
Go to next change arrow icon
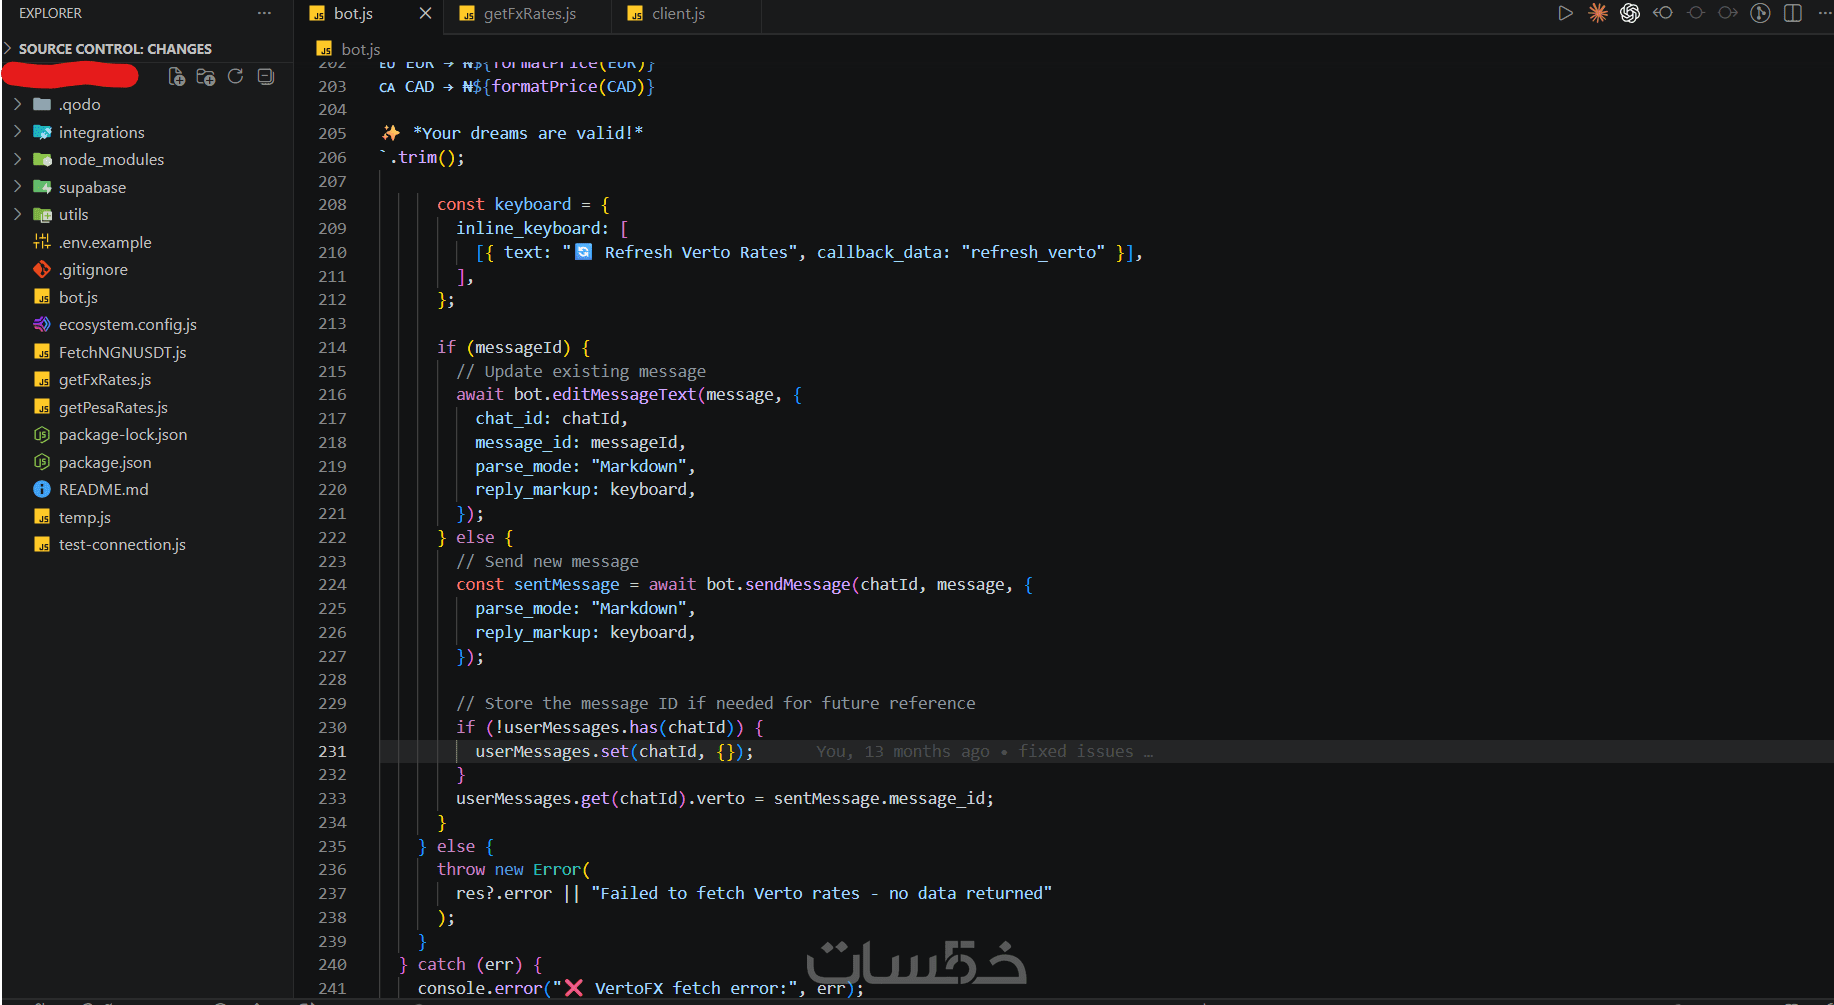click(x=1727, y=13)
